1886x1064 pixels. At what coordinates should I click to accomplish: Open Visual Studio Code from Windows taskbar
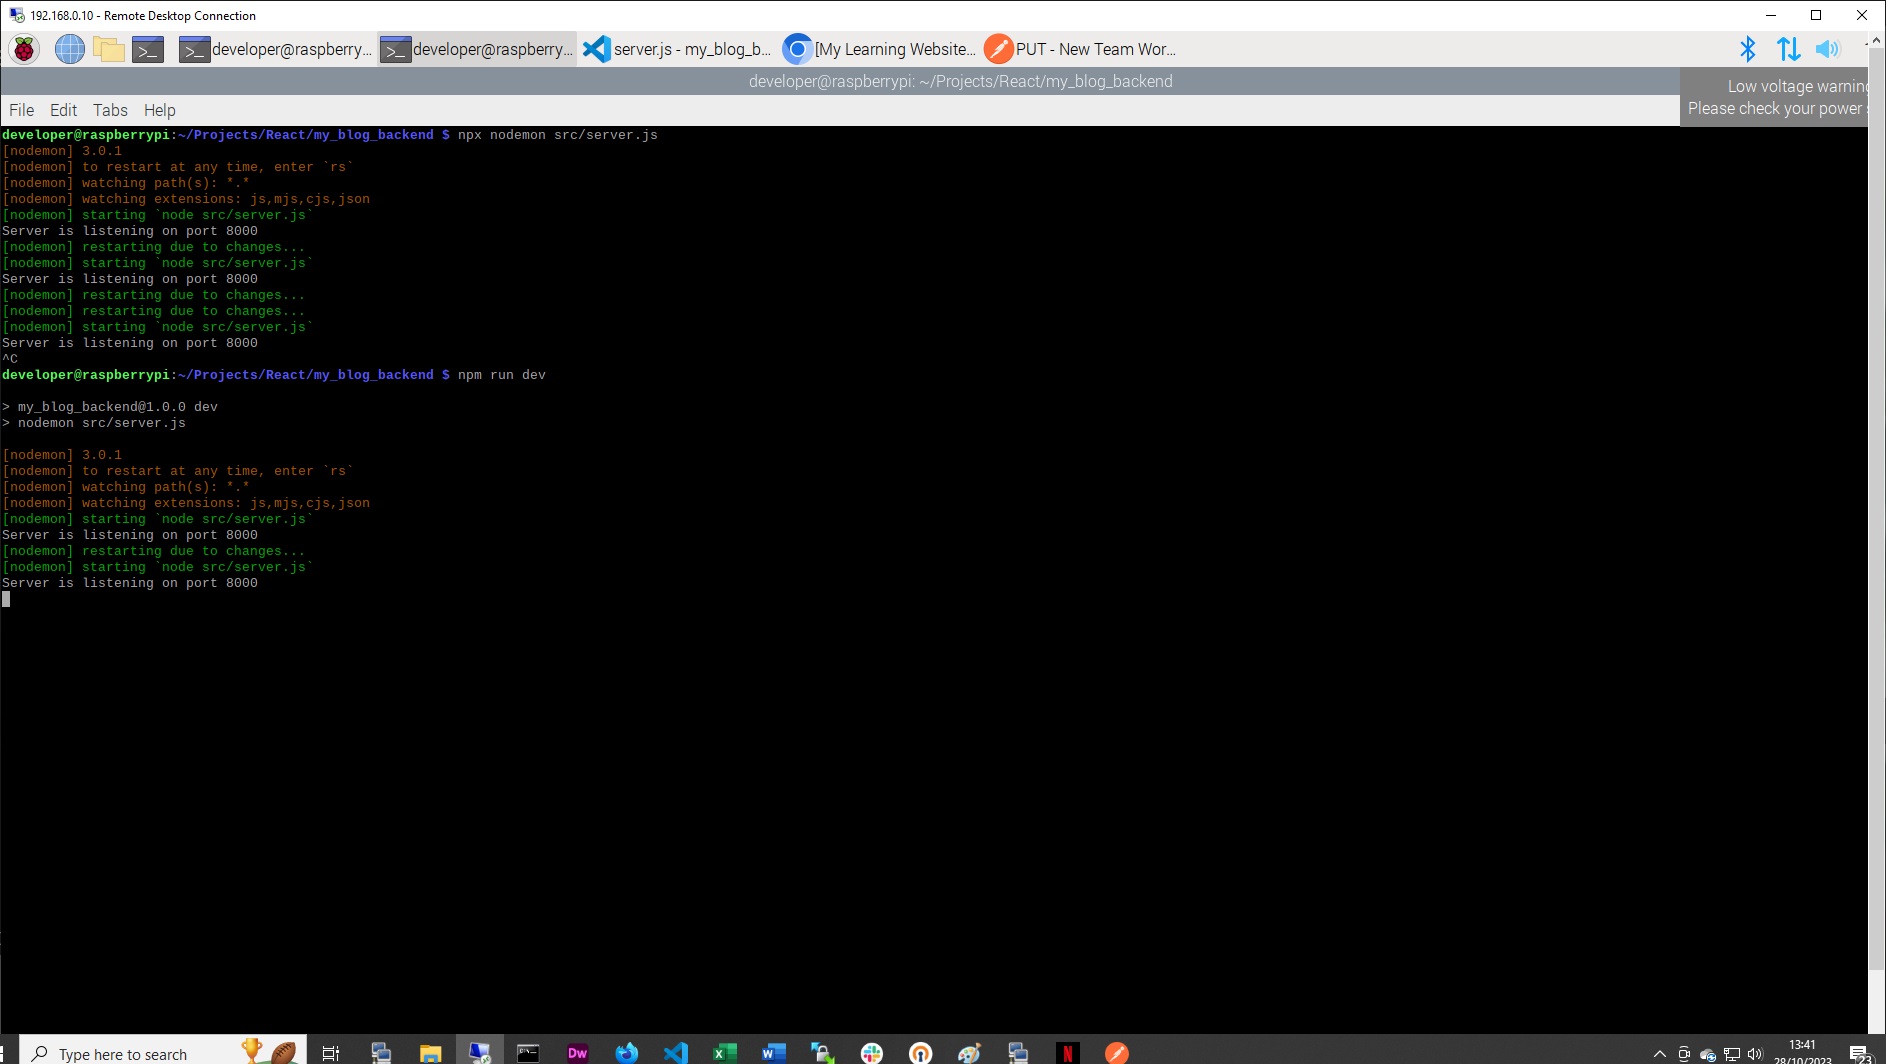pos(675,1053)
